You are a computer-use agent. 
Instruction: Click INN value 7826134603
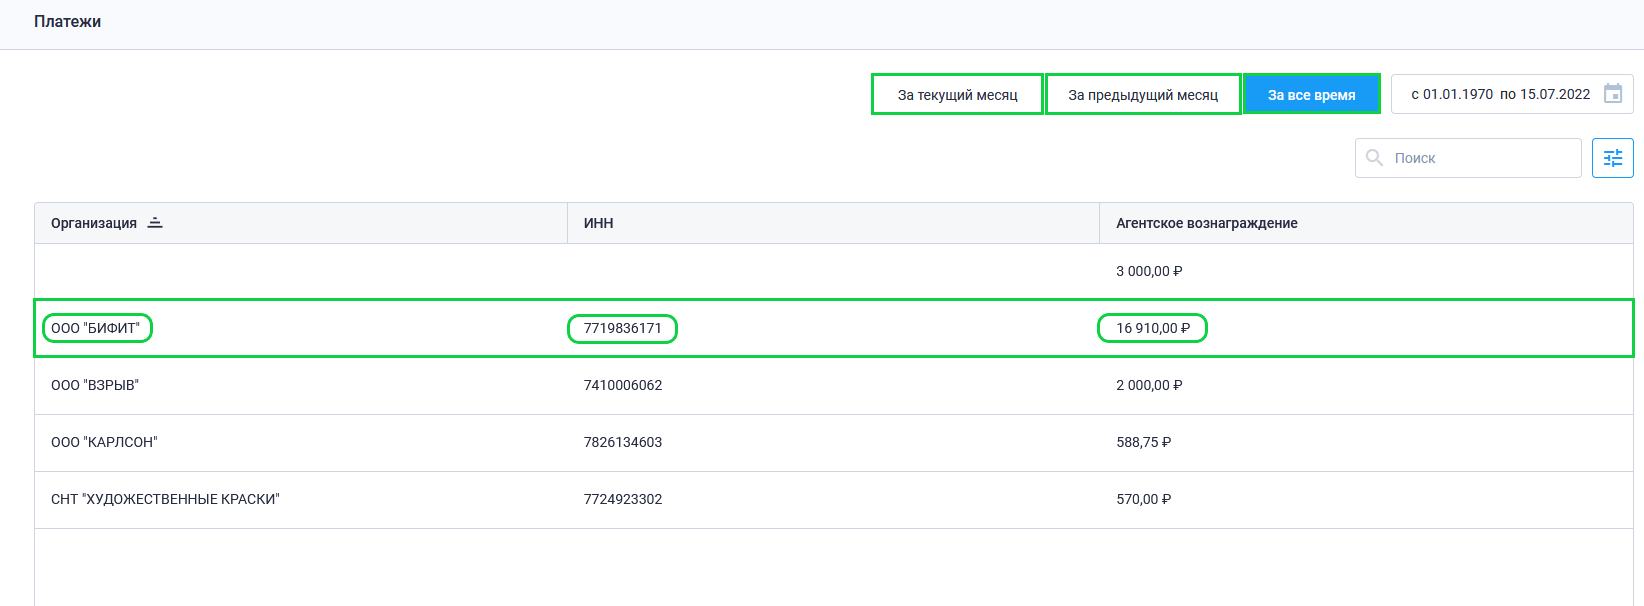pyautogui.click(x=623, y=442)
